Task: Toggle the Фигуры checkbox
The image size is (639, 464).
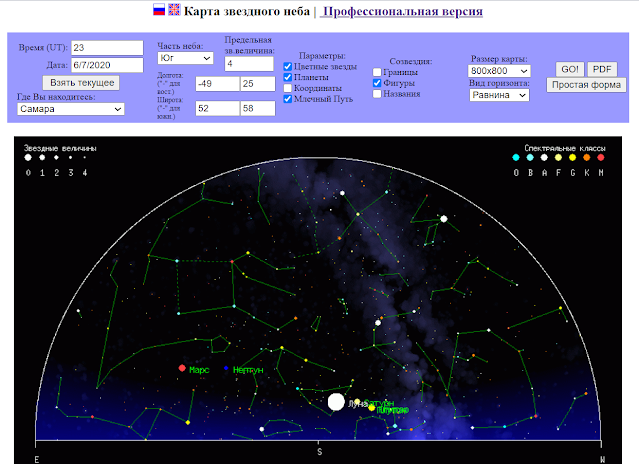Action: (x=377, y=83)
